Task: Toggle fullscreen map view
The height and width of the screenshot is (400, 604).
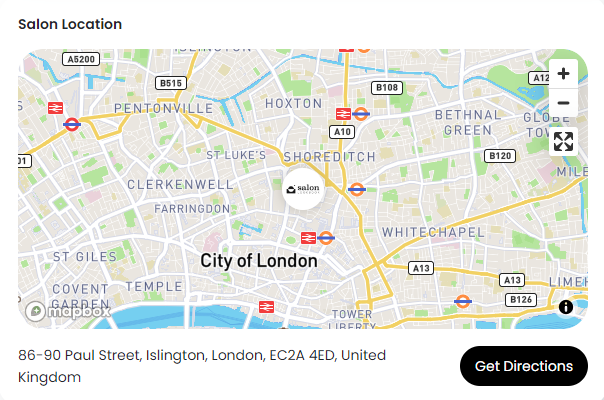Action: (x=563, y=141)
